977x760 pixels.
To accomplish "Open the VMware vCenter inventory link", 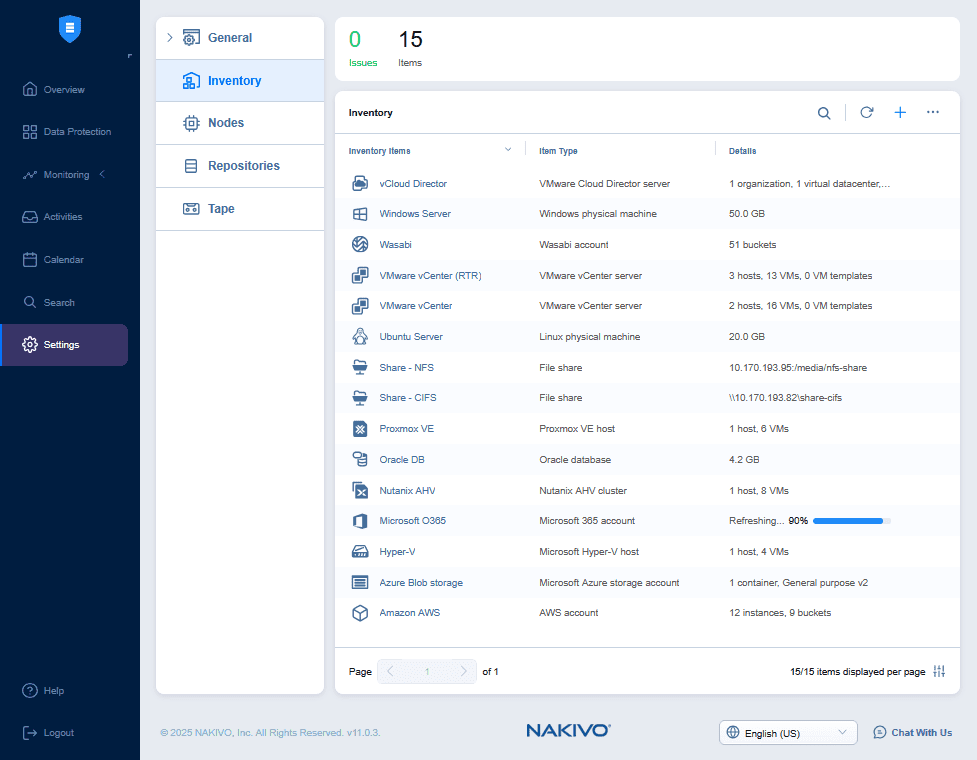I will click(x=416, y=306).
